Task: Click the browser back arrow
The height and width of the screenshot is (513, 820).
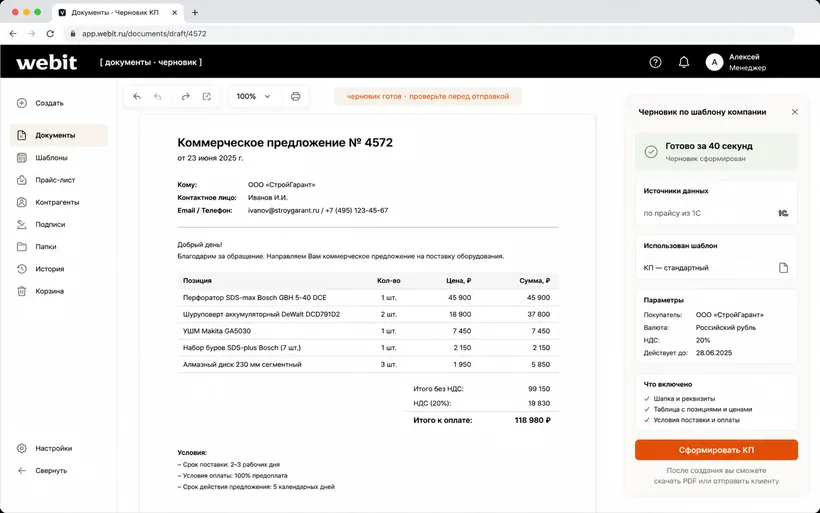Action: point(13,33)
